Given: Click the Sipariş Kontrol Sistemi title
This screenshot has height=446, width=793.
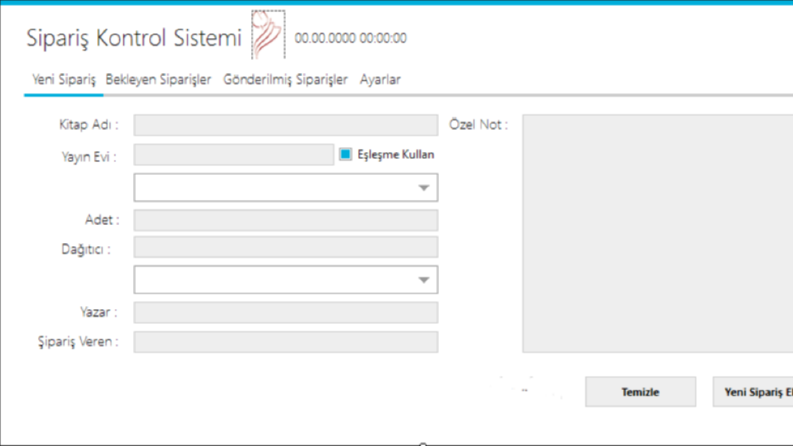Looking at the screenshot, I should [134, 38].
